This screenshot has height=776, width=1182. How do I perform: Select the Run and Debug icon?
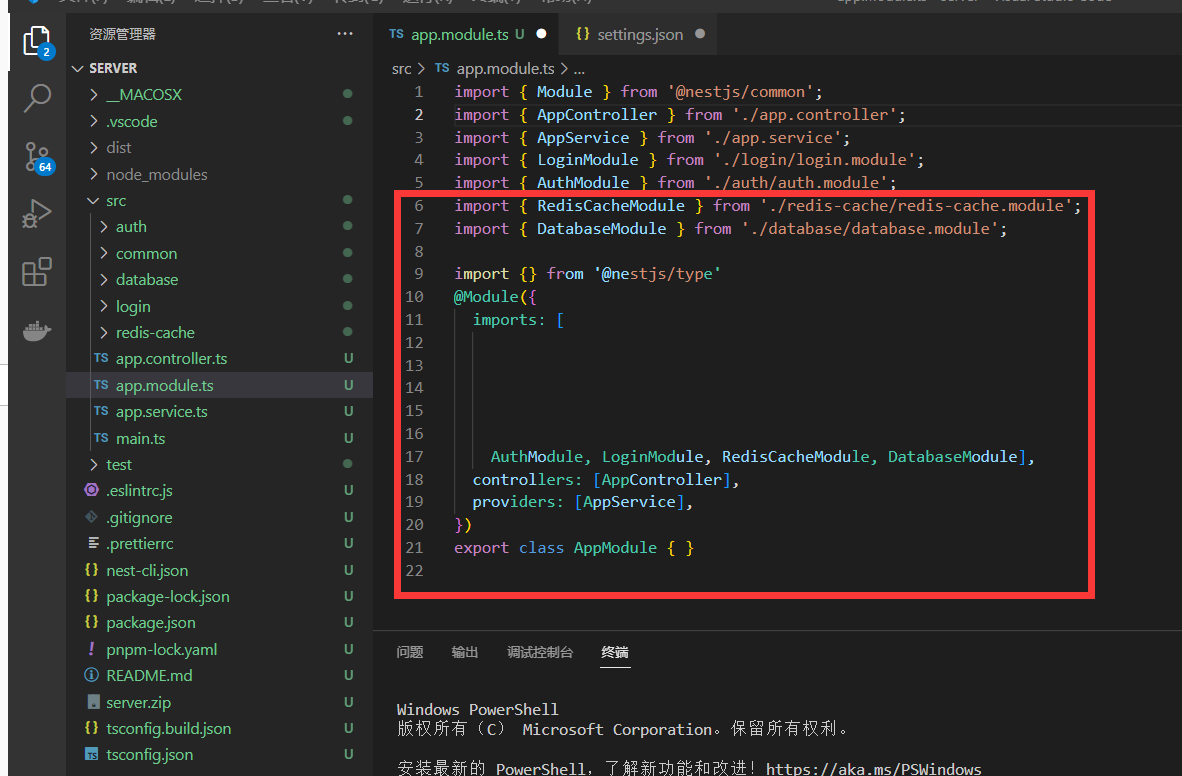(37, 212)
